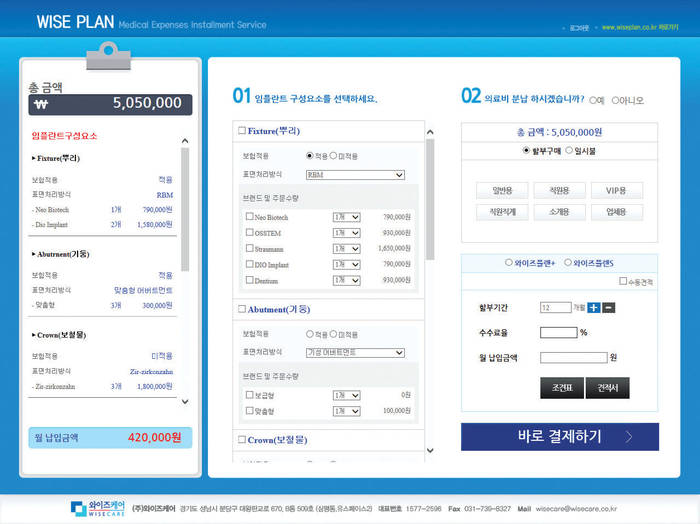Click the 조견표 button
Image resolution: width=700 pixels, height=524 pixels.
(561, 388)
